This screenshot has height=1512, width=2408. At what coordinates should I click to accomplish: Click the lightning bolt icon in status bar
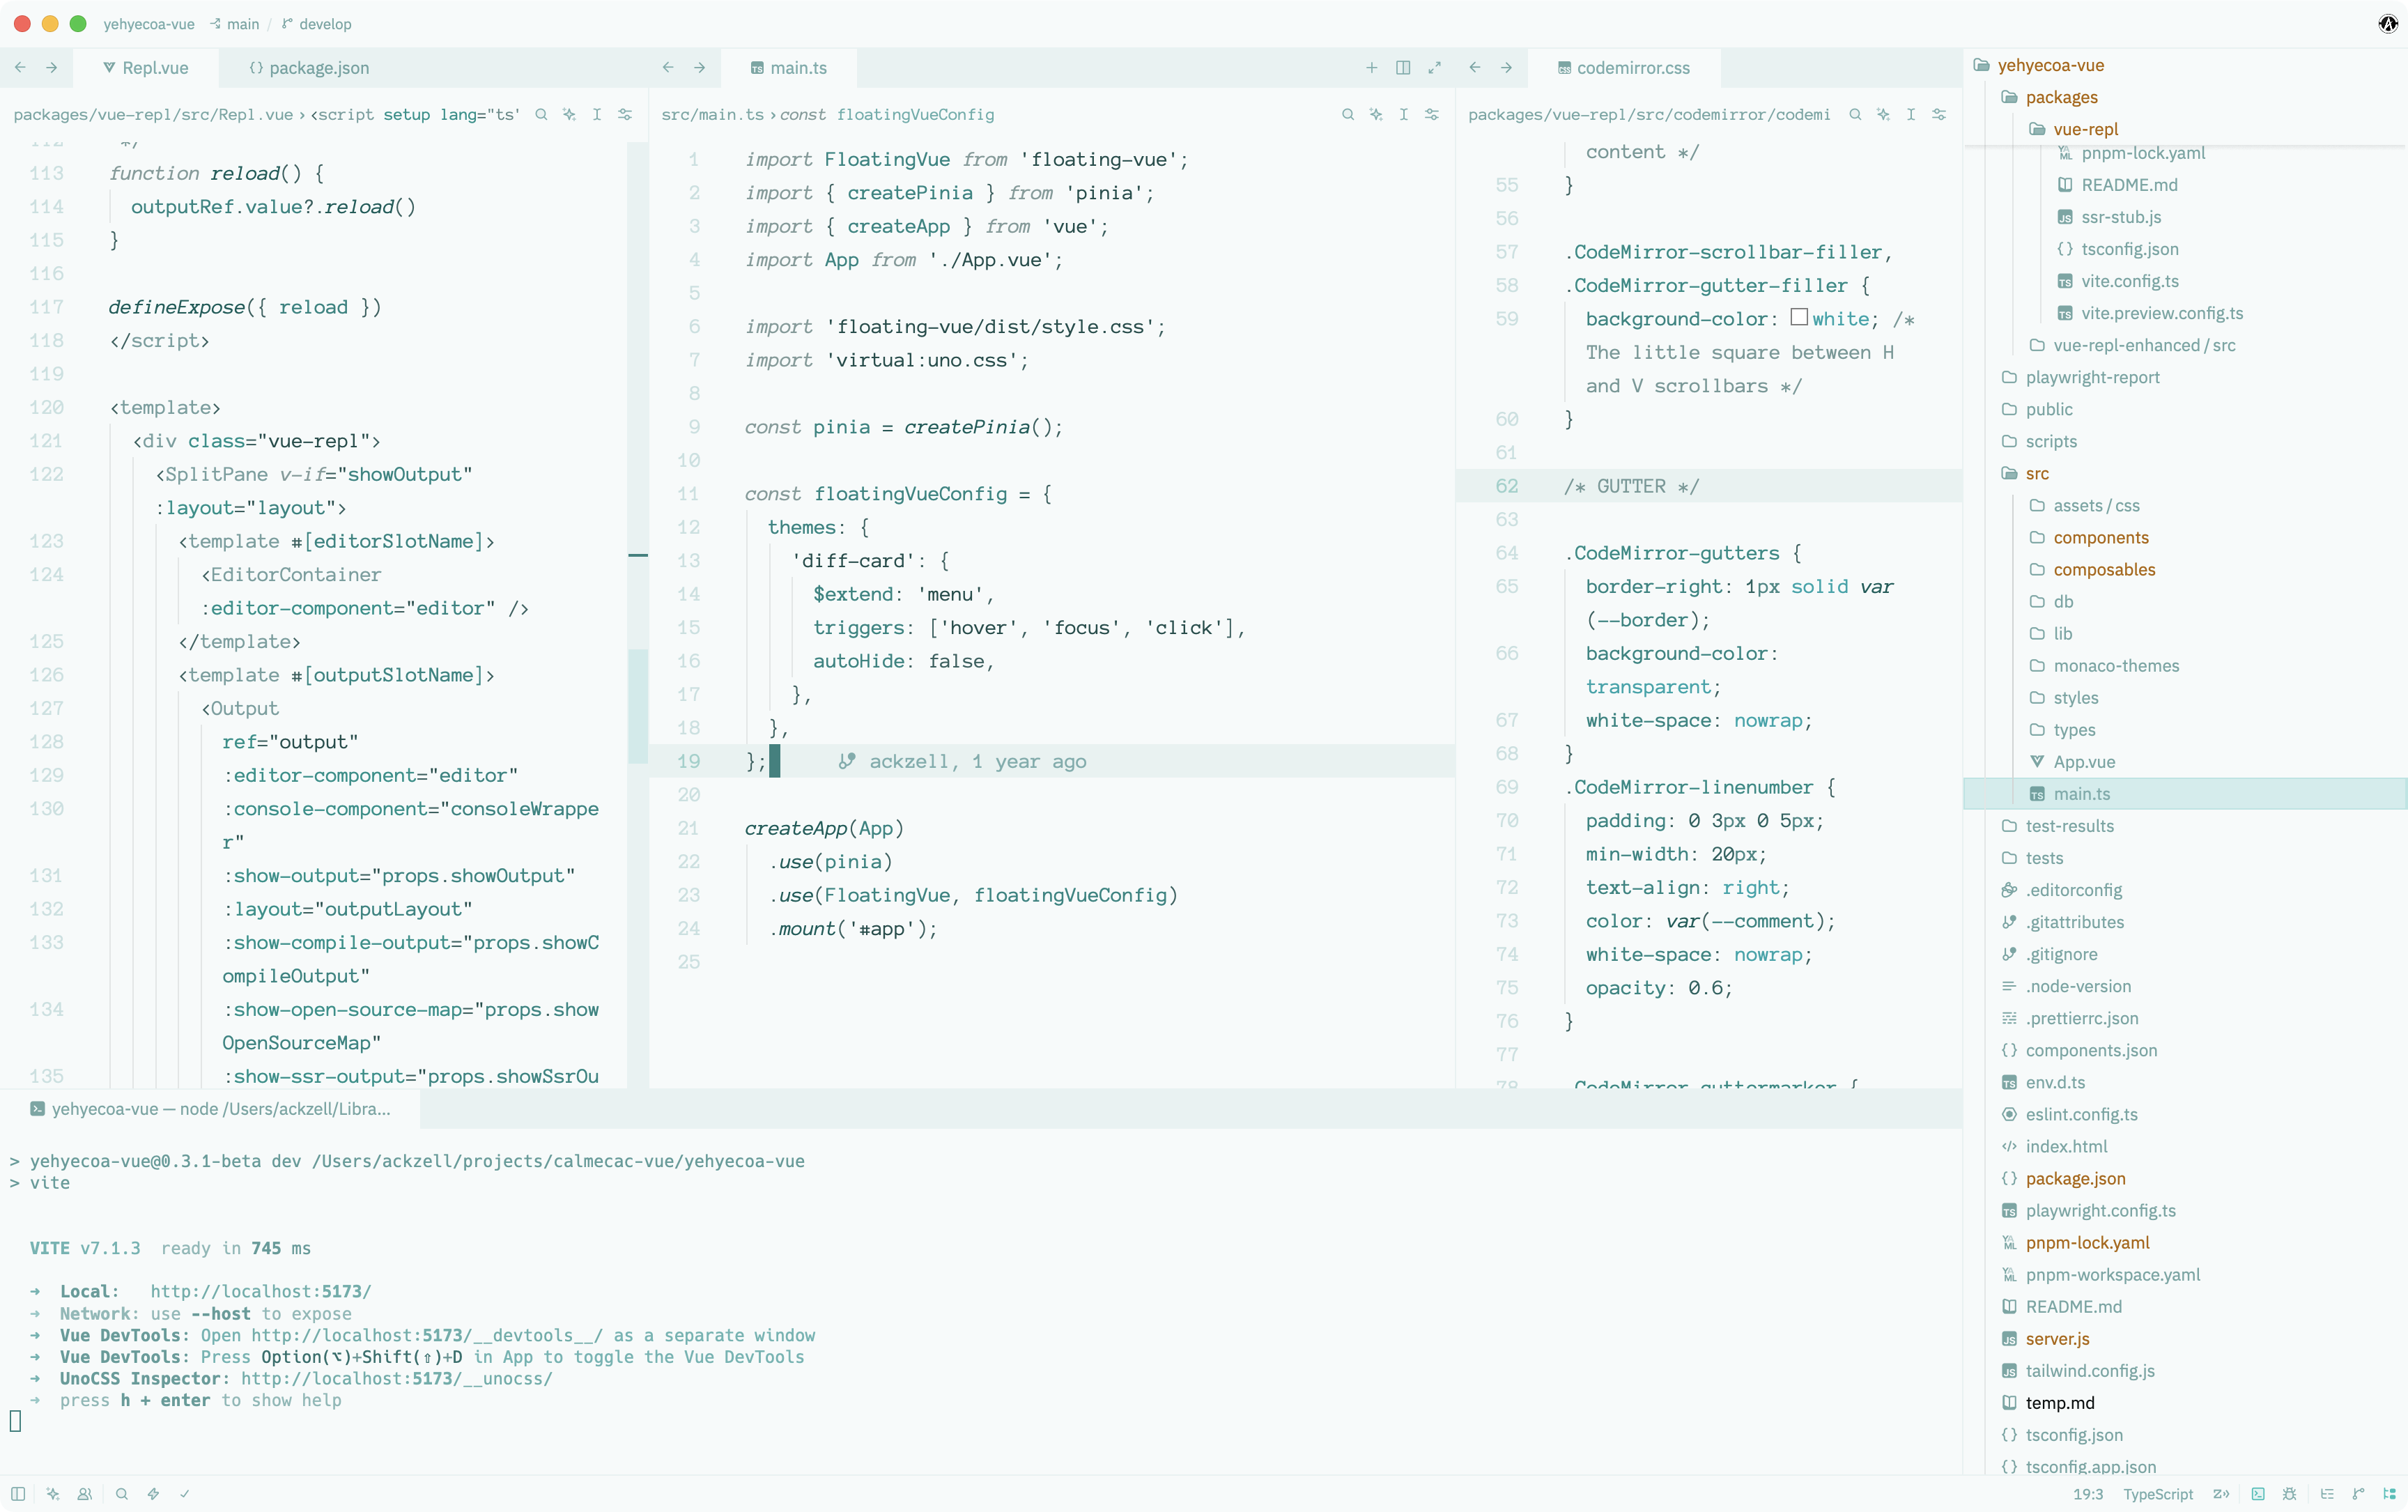(153, 1494)
